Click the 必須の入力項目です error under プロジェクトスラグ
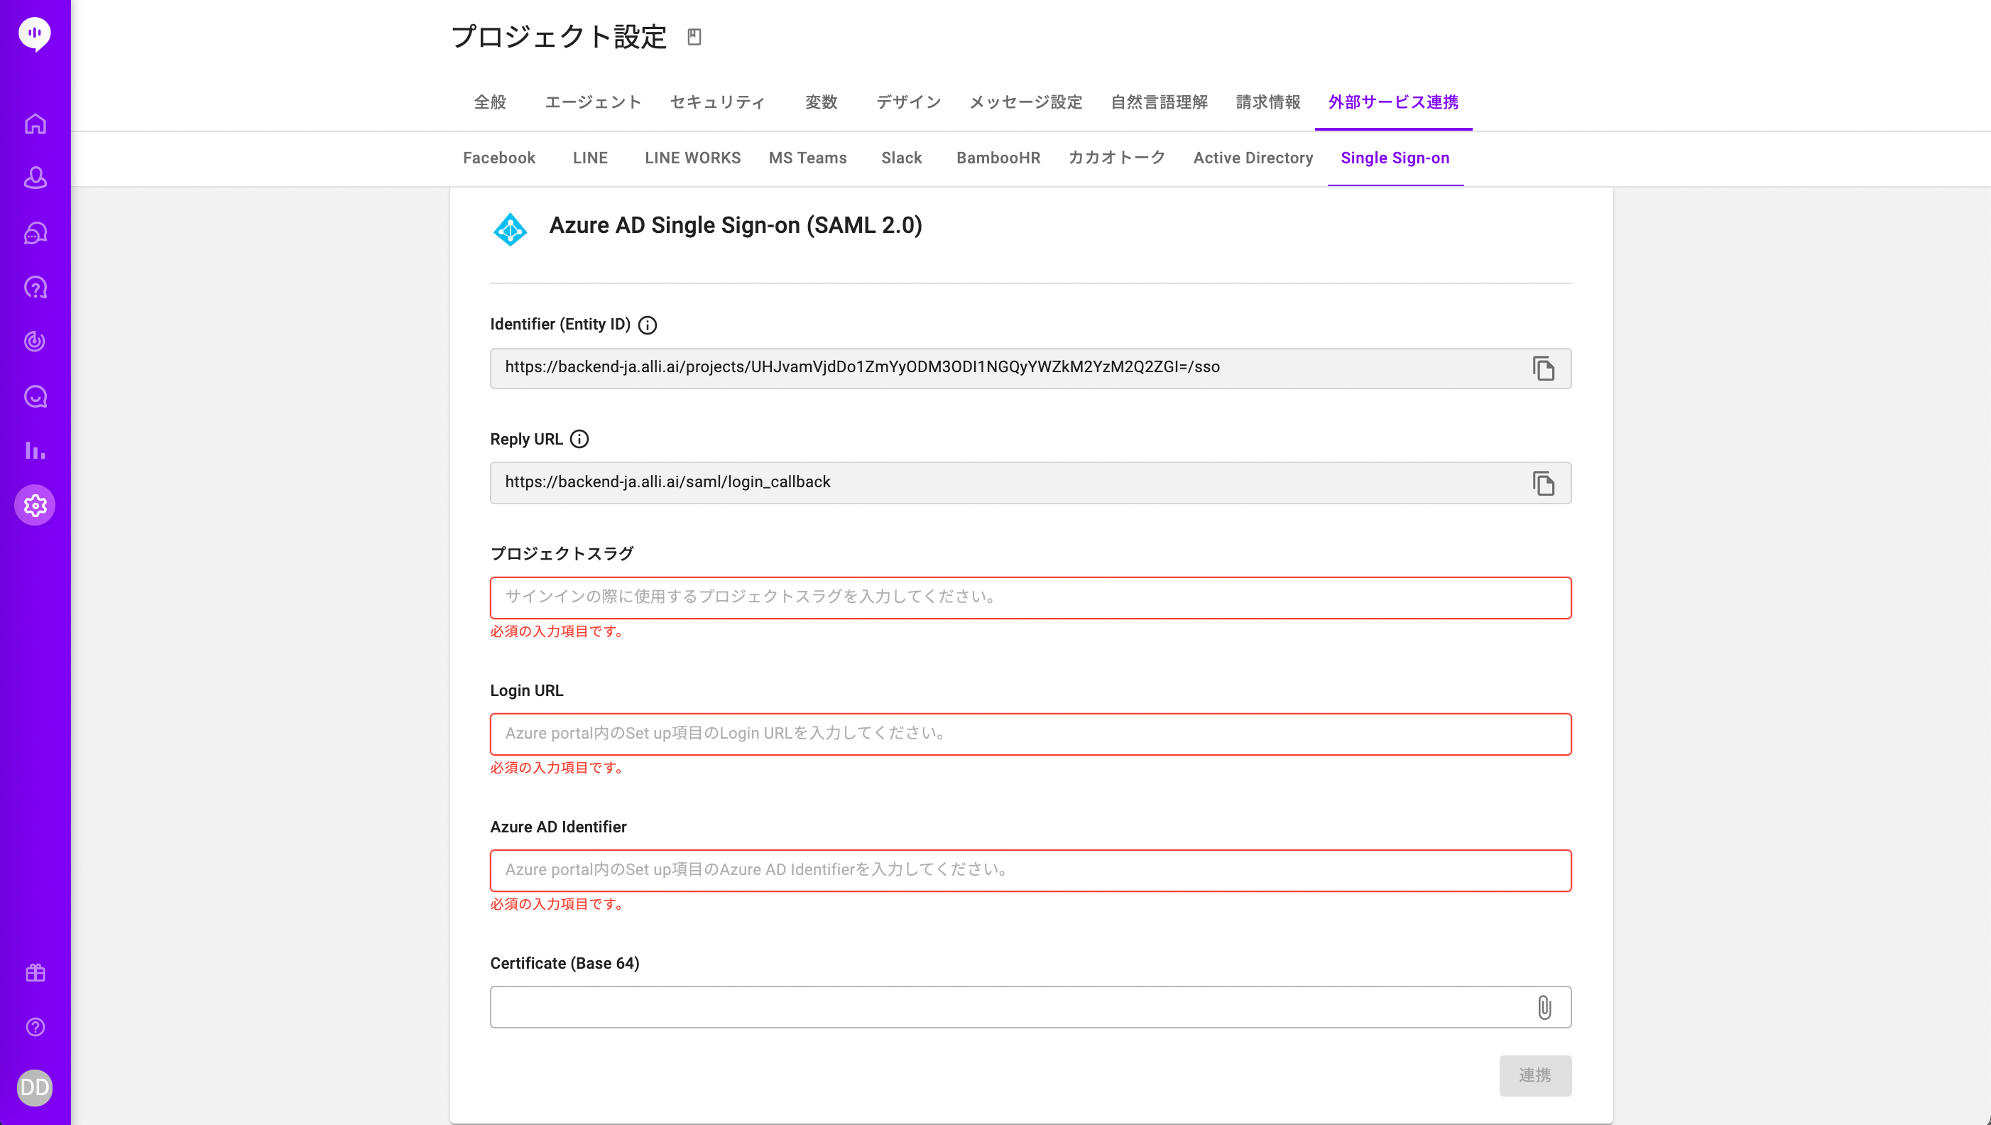The width and height of the screenshot is (1991, 1125). click(x=558, y=632)
